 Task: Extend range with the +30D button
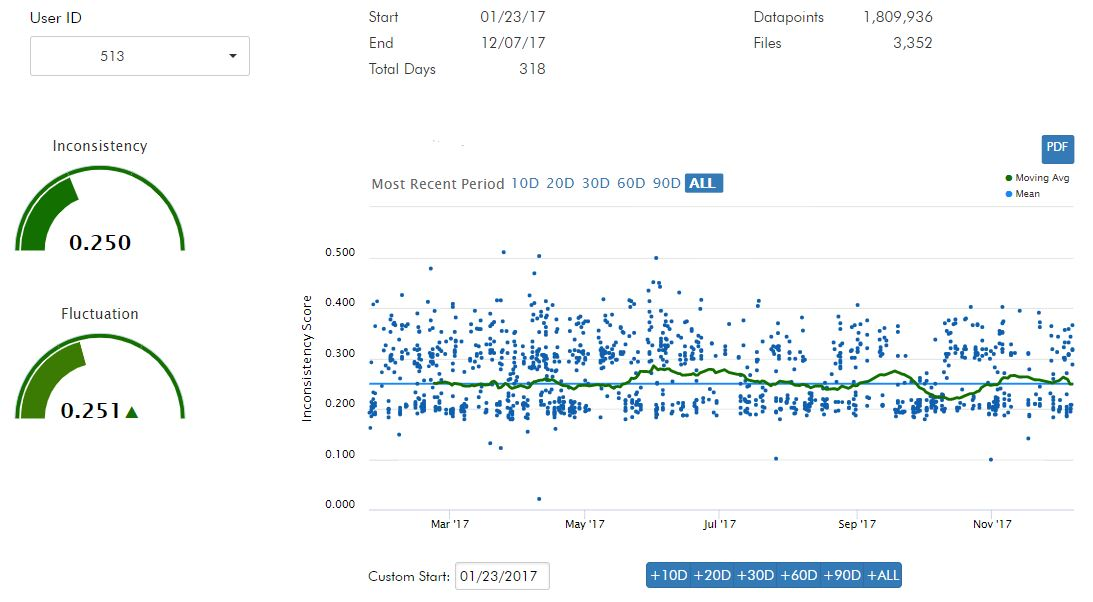coord(756,576)
